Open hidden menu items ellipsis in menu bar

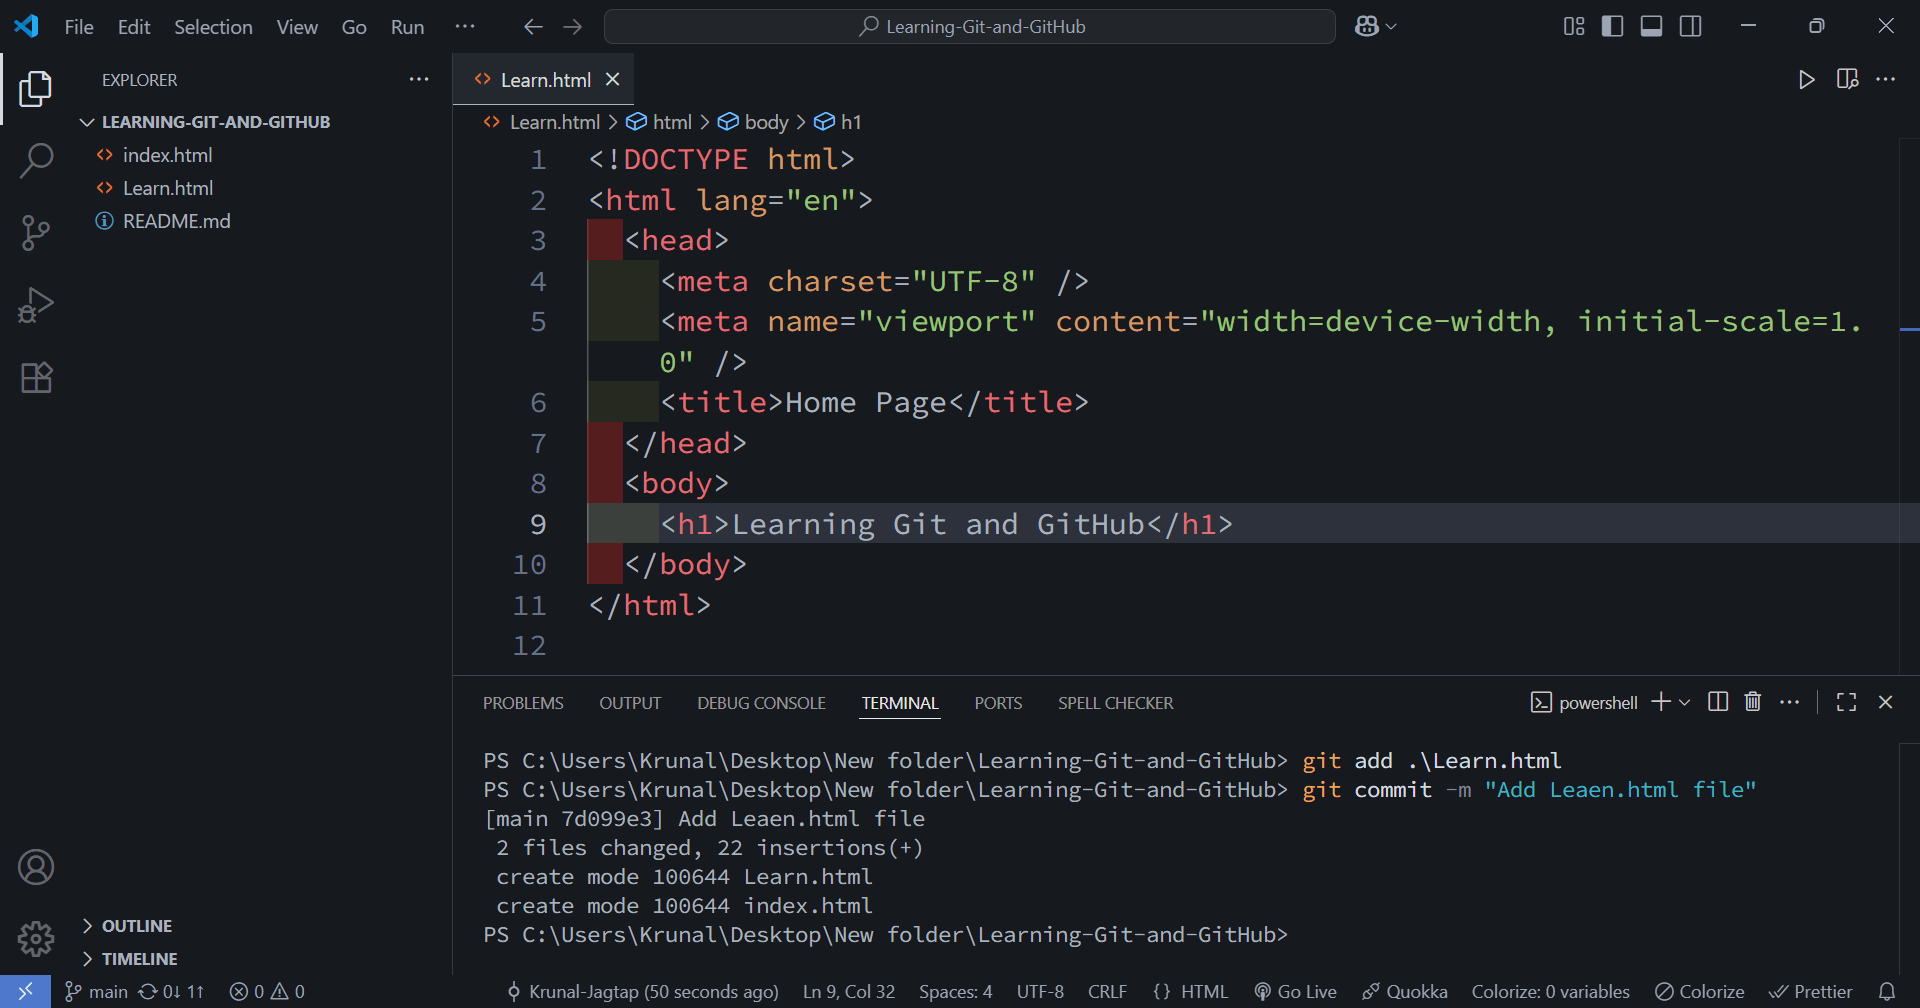click(x=465, y=27)
